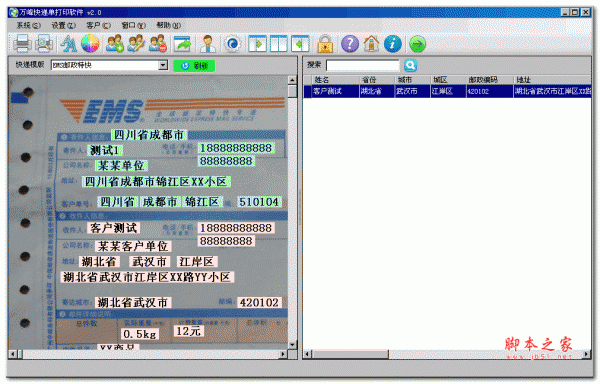Open the 设置 menu
600x384 pixels.
64,25
